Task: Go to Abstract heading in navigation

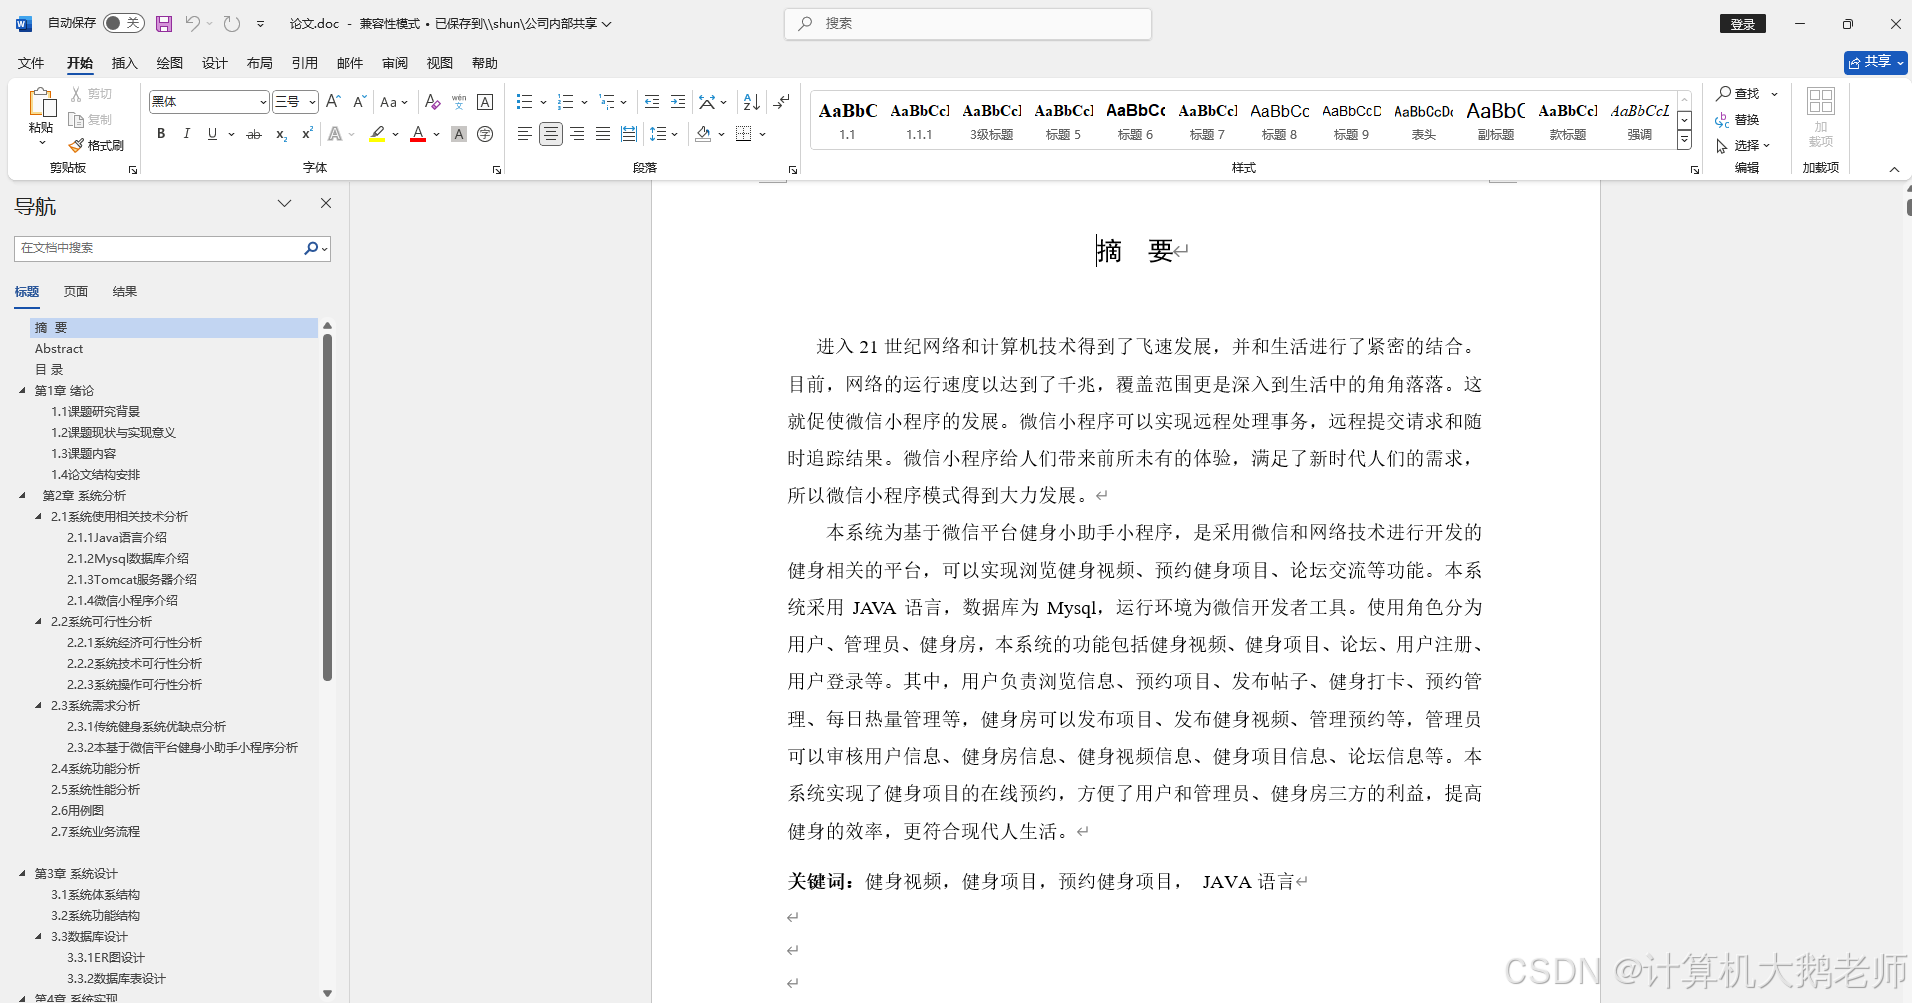Action: pyautogui.click(x=59, y=349)
